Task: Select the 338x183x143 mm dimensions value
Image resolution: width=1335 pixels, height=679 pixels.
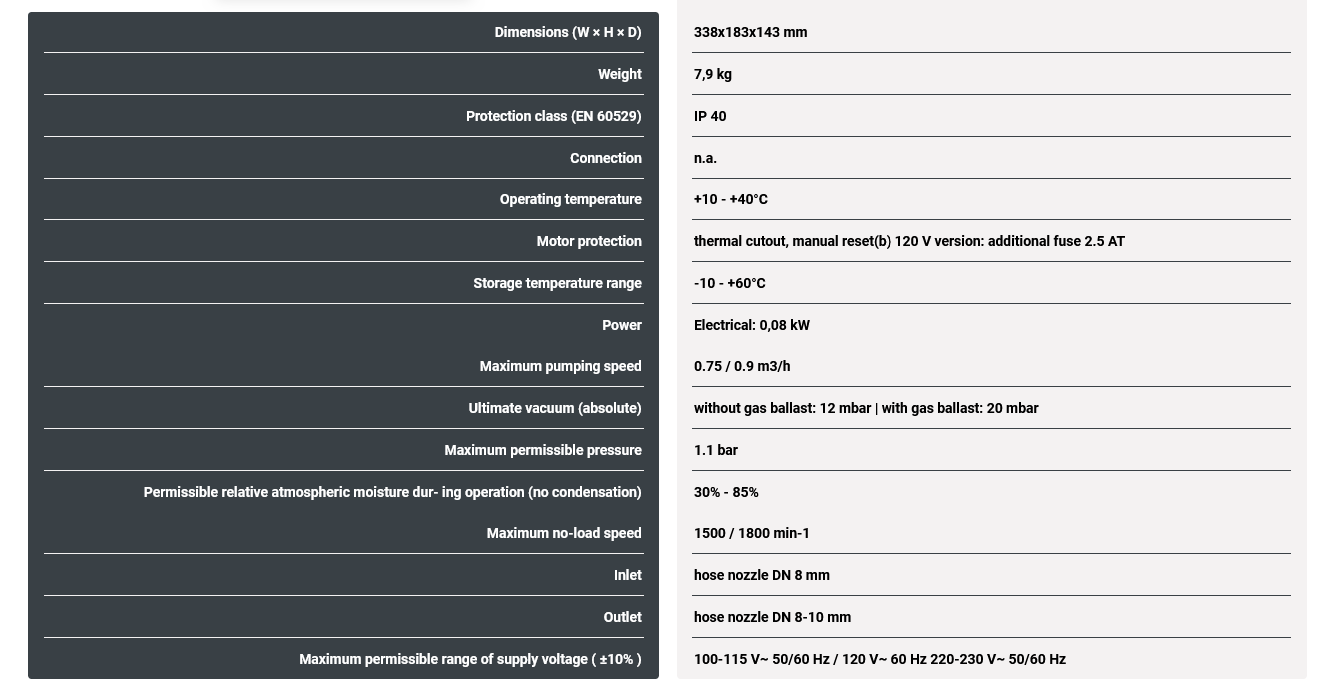Action: click(x=750, y=32)
